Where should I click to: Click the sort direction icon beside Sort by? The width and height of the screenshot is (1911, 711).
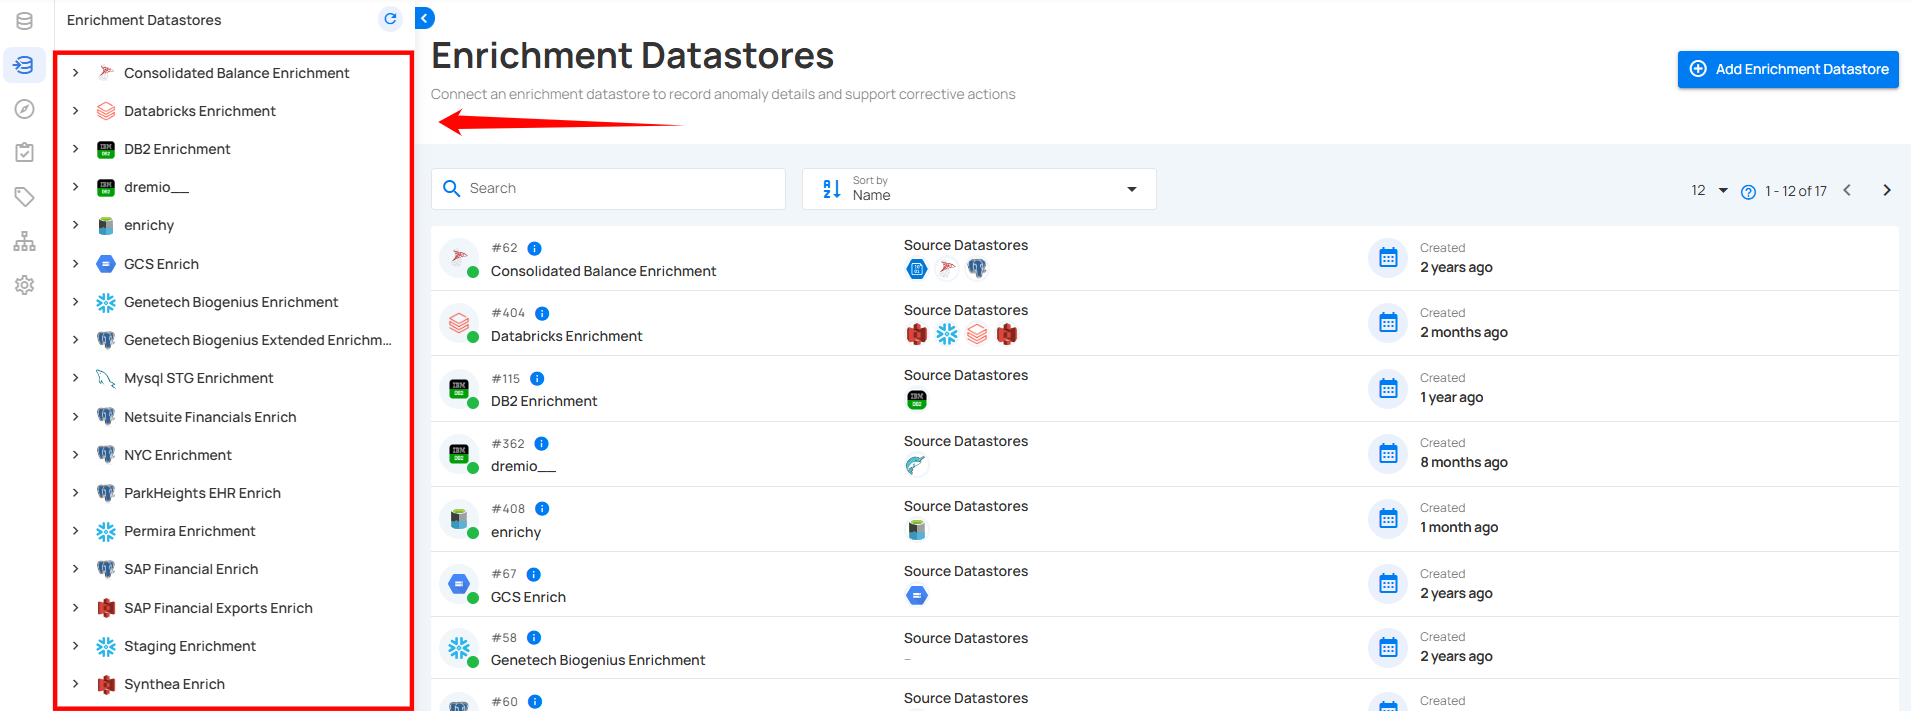[x=831, y=189]
